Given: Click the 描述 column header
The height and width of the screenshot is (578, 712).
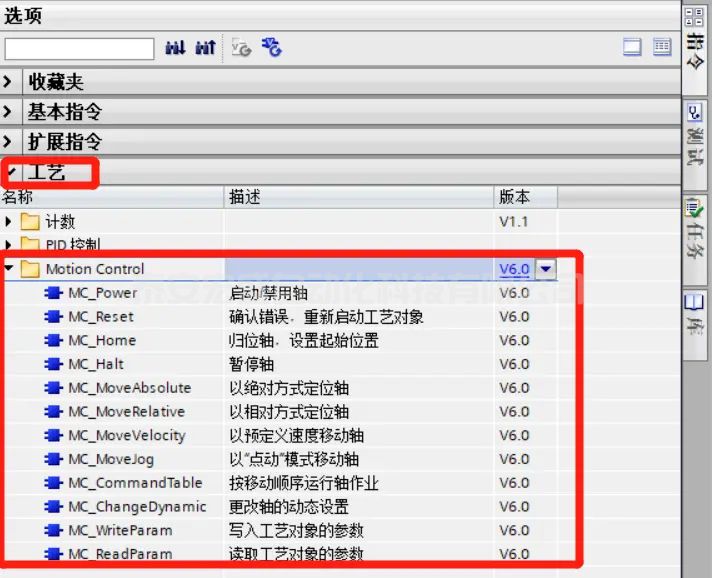Looking at the screenshot, I should point(245,198).
